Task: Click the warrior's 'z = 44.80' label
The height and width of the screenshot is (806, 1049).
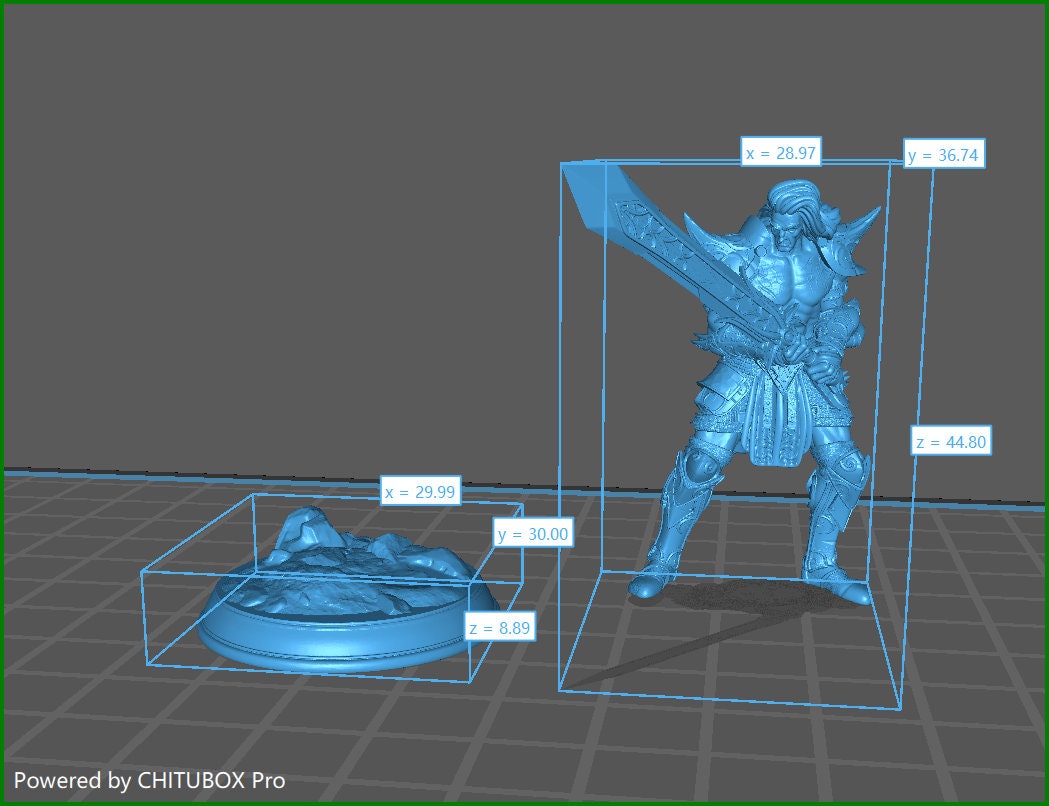Action: (951, 441)
